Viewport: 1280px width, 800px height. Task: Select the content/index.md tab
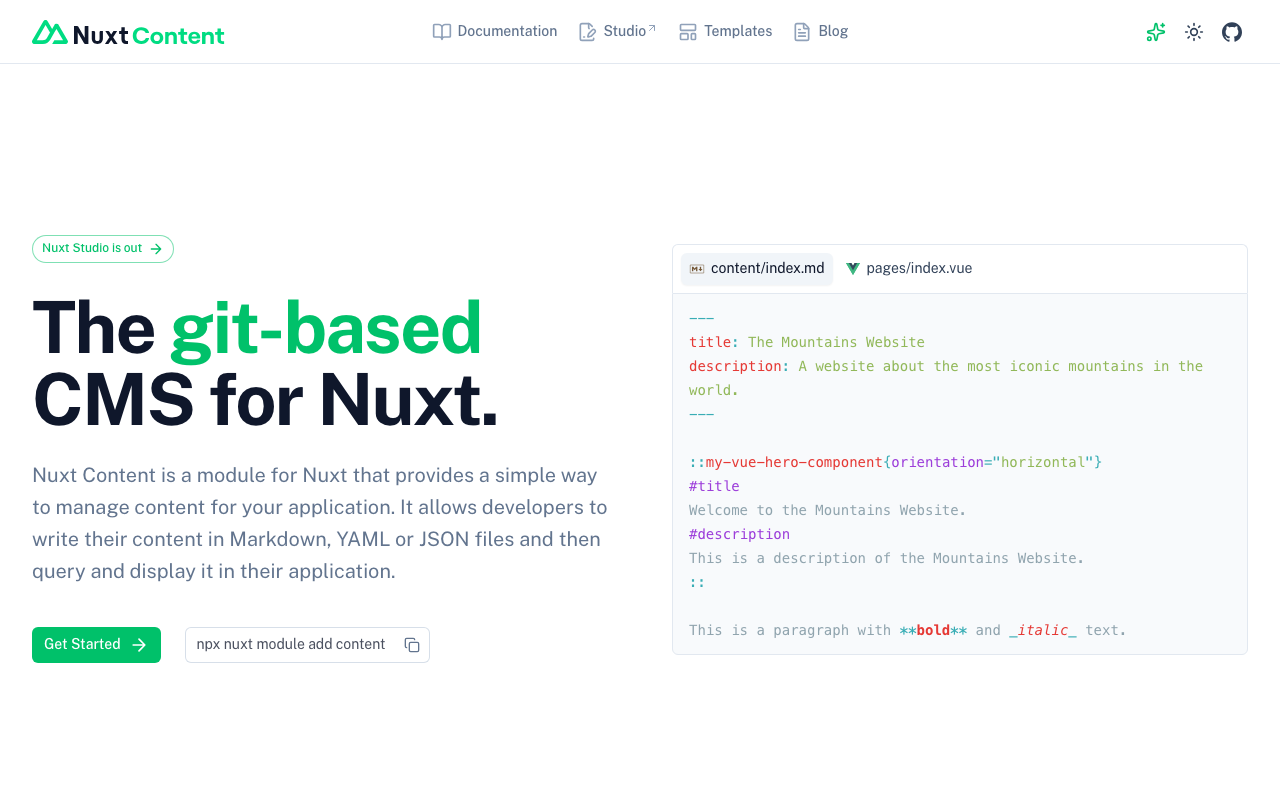tap(756, 268)
